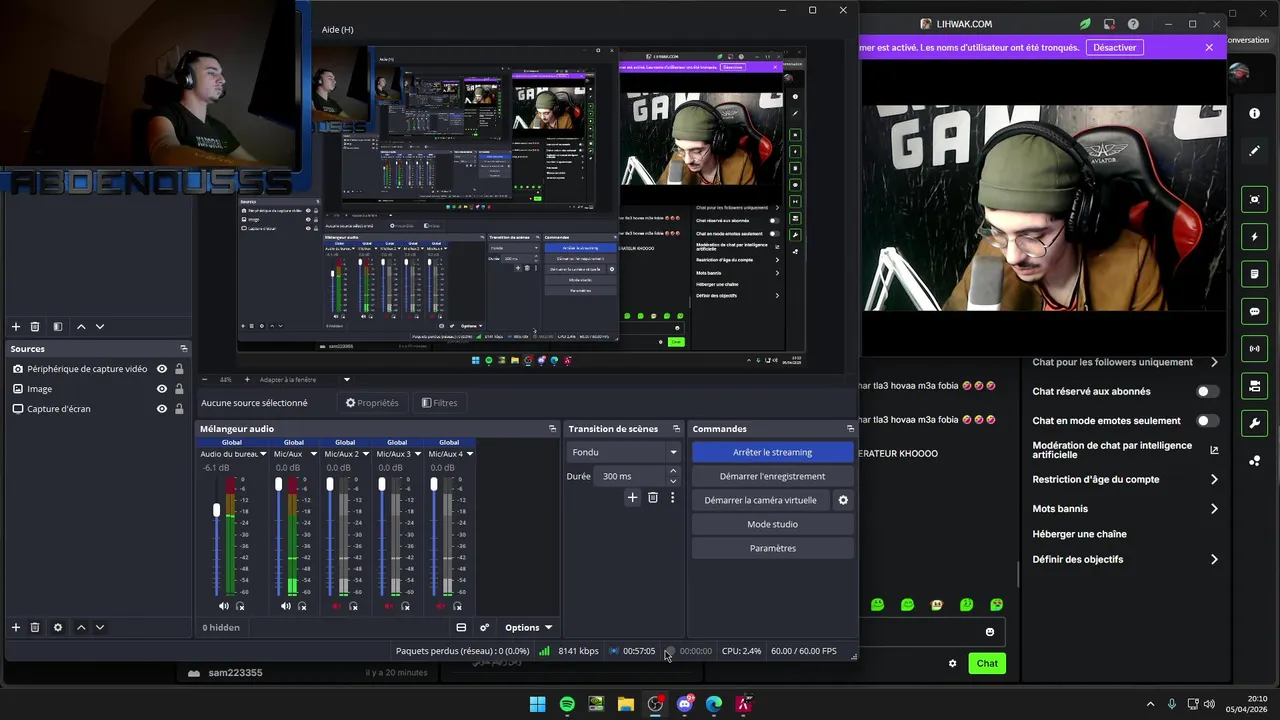The image size is (1280, 720).
Task: Enable Chat réservé aux abonnés switch
Action: coord(1208,392)
